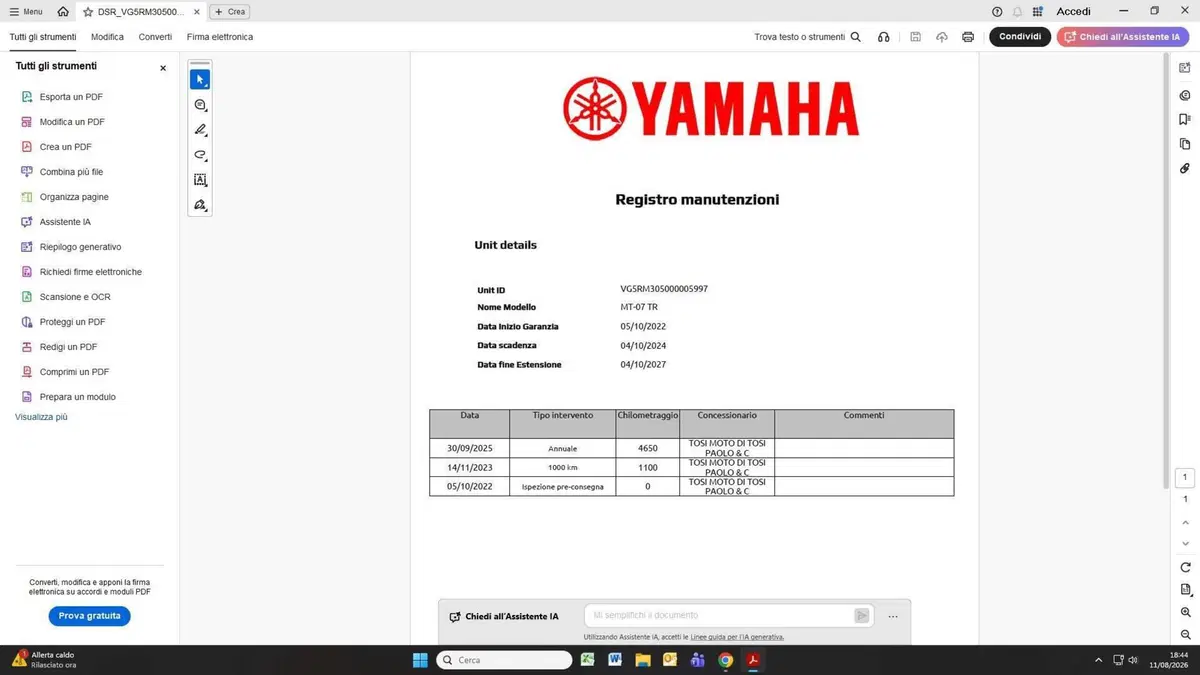The height and width of the screenshot is (675, 1200).
Task: Open Proteggi un PDF tool
Action: pyautogui.click(x=72, y=322)
